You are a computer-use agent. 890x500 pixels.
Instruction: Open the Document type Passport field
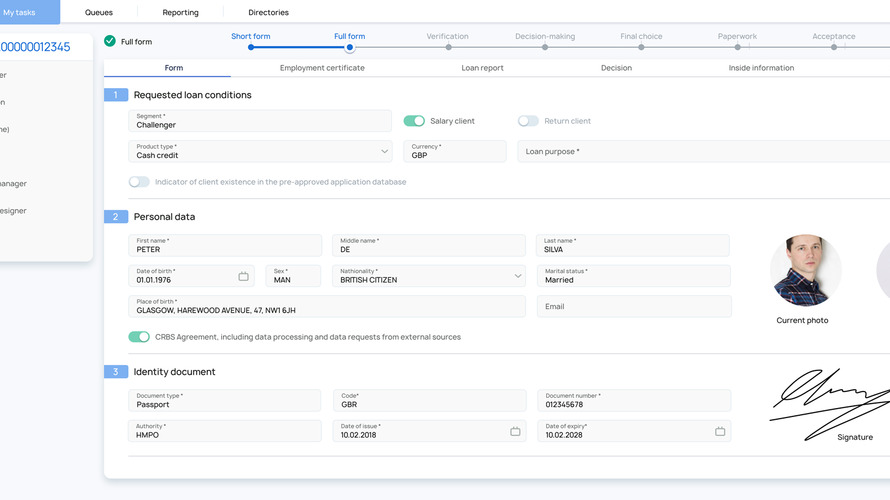(225, 400)
